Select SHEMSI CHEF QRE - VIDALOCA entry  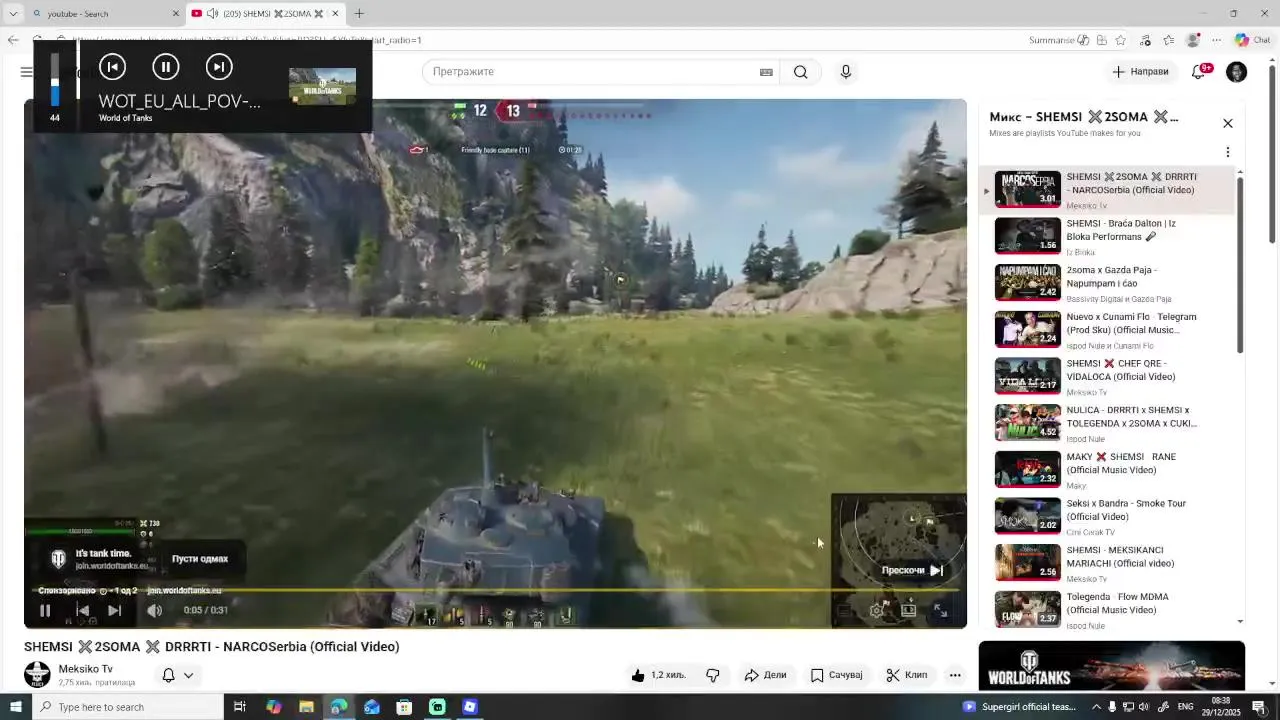1109,377
